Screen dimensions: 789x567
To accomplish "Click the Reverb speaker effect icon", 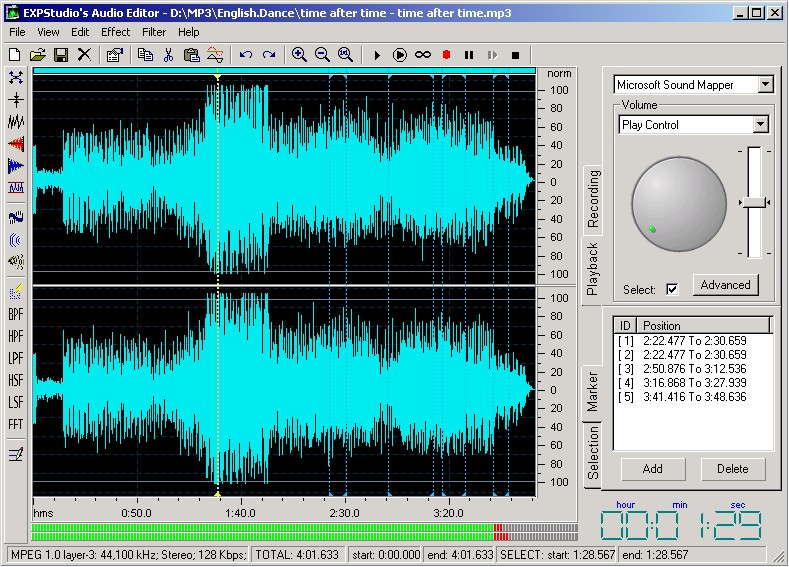I will [16, 262].
